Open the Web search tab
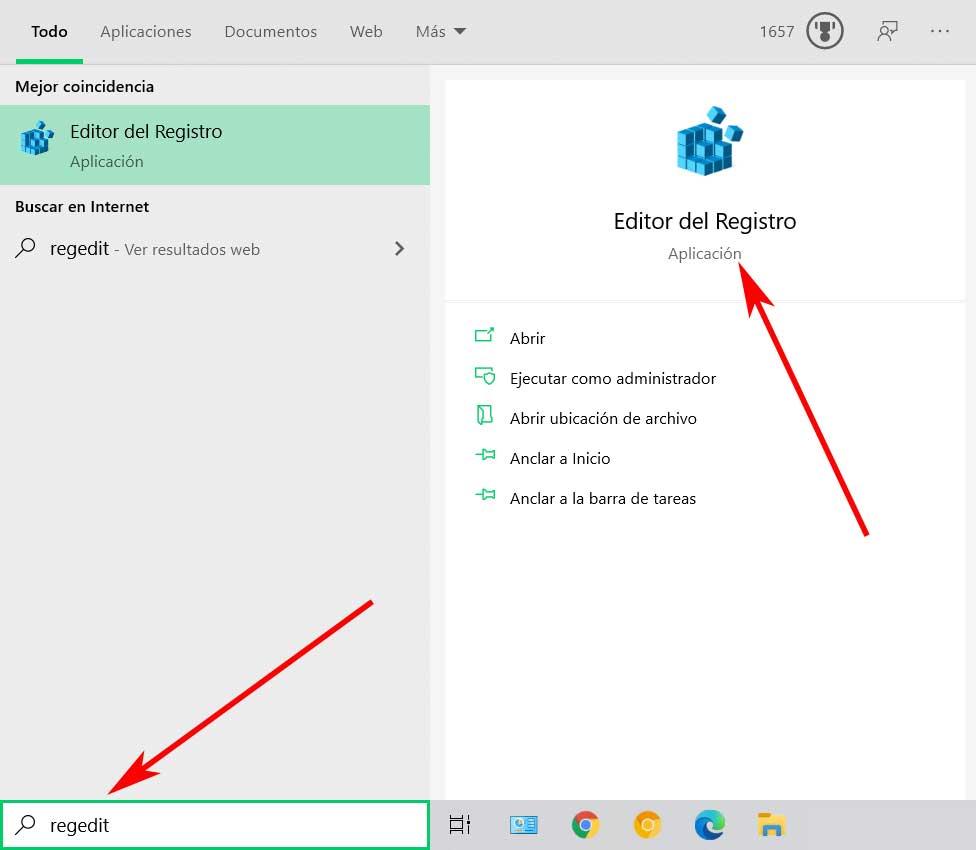Viewport: 976px width, 850px height. pyautogui.click(x=365, y=32)
